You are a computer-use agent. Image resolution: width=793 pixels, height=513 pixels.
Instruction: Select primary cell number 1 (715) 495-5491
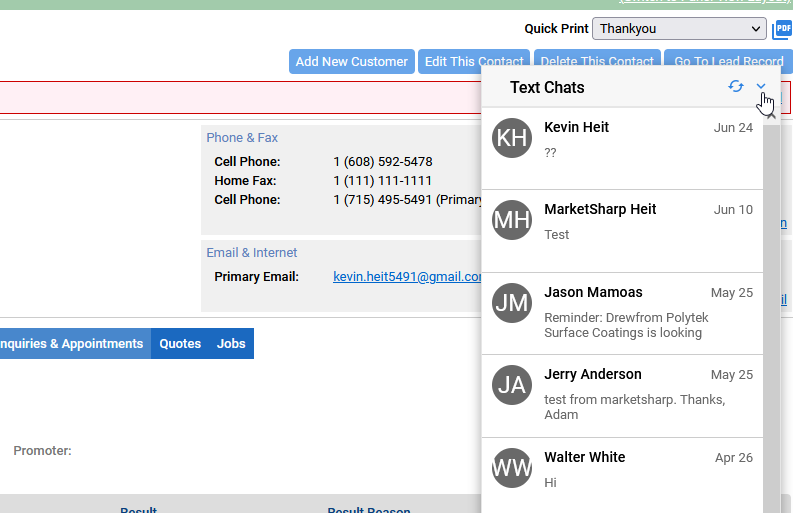[383, 200]
